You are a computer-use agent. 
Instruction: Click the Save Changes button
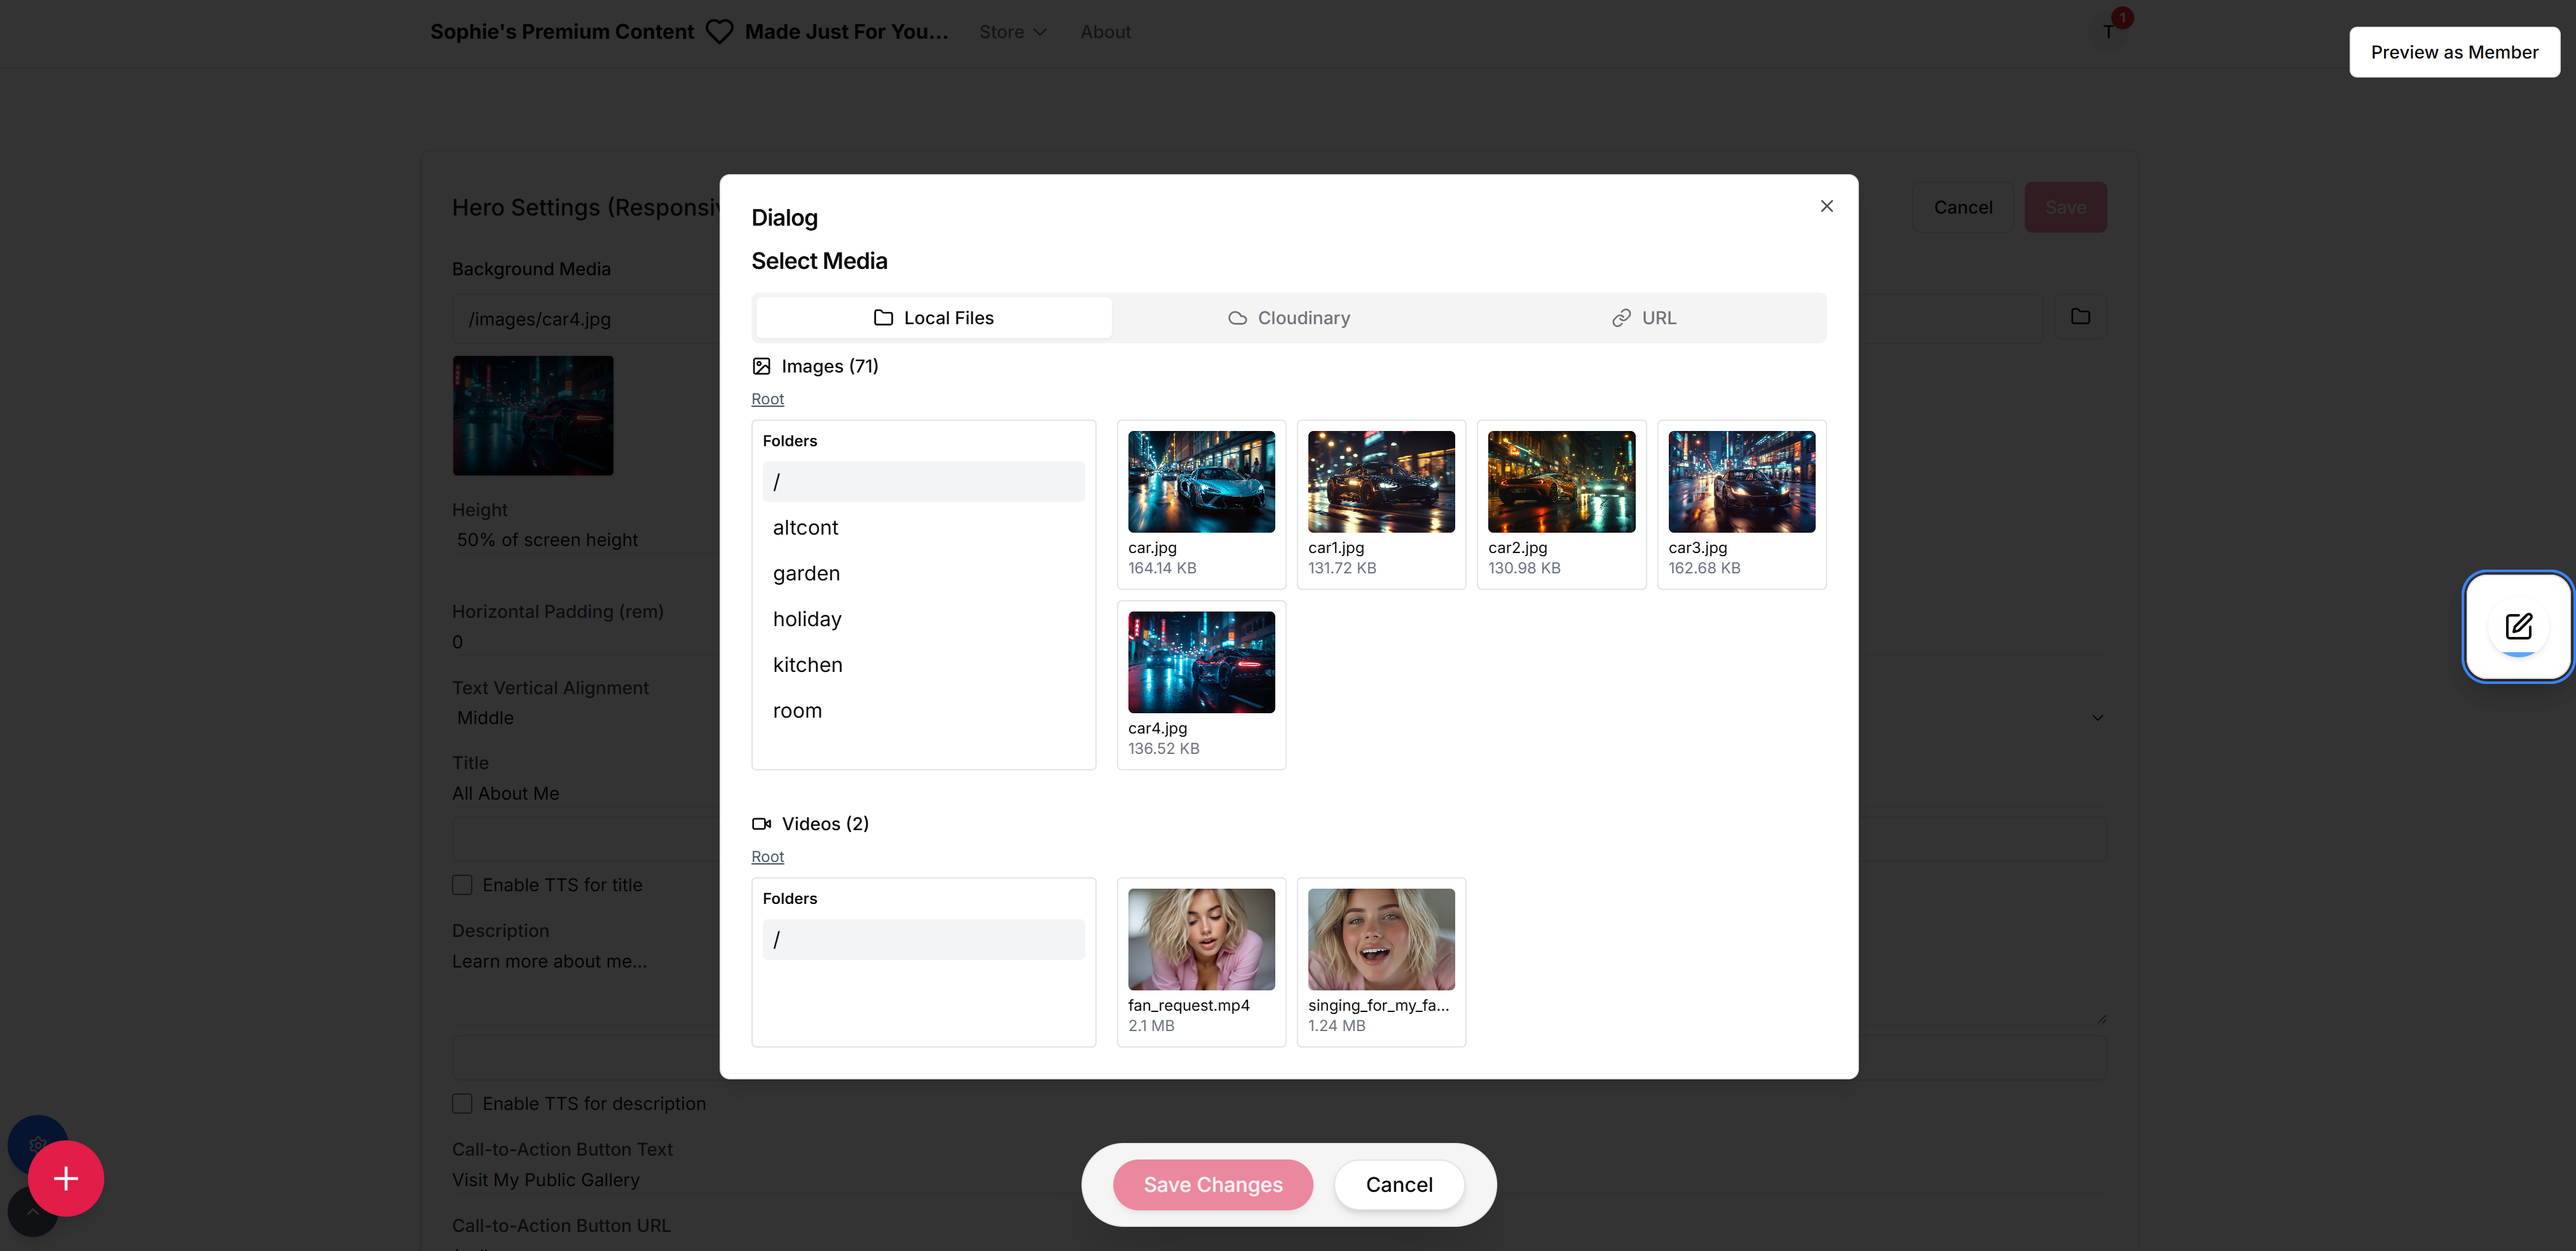tap(1212, 1185)
